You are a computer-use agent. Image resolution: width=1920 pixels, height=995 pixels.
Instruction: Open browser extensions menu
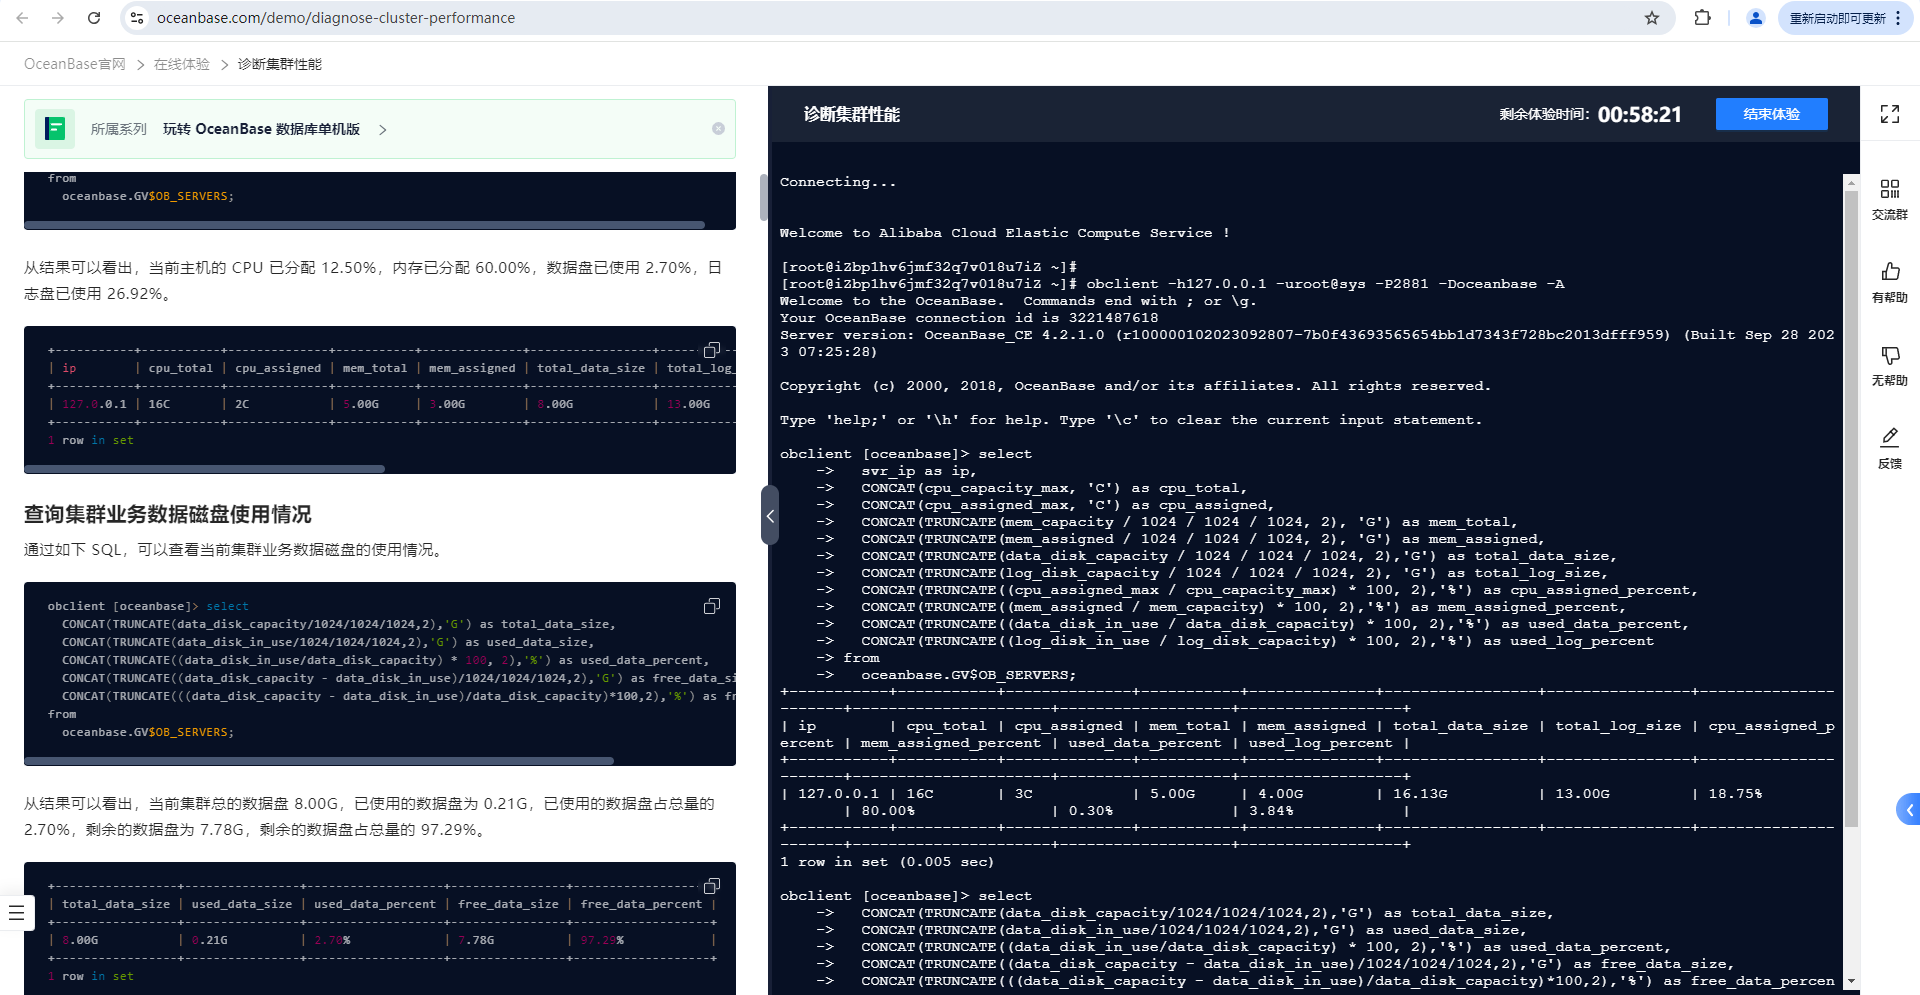(x=1702, y=18)
